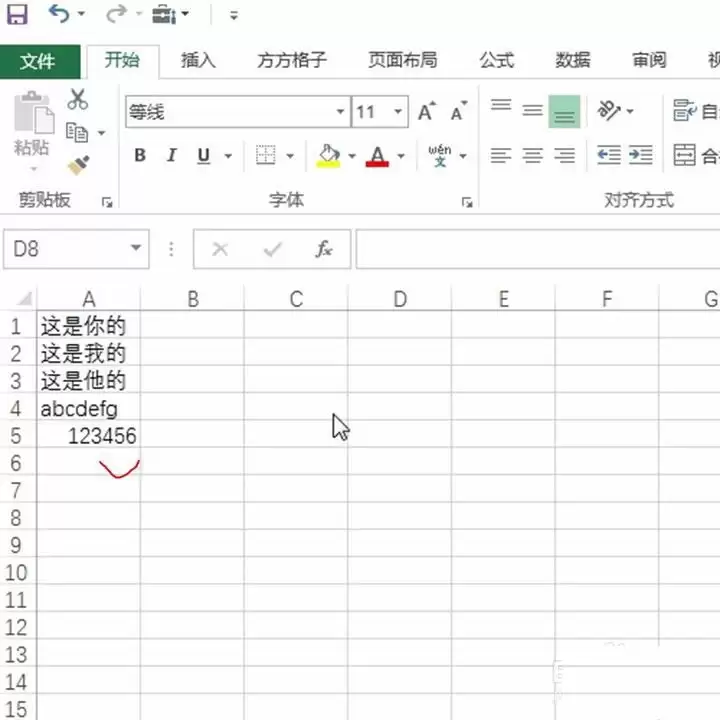The width and height of the screenshot is (720, 720).
Task: Expand the font size dropdown
Action: (x=398, y=112)
